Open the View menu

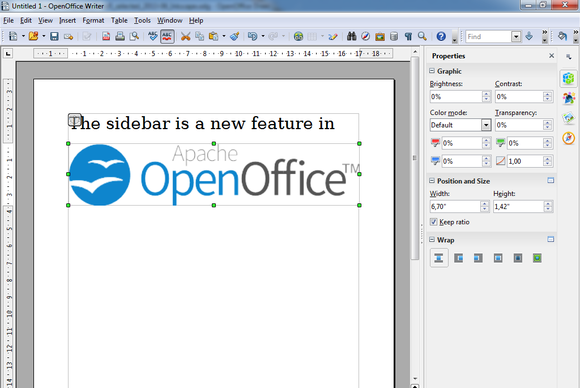[x=45, y=20]
